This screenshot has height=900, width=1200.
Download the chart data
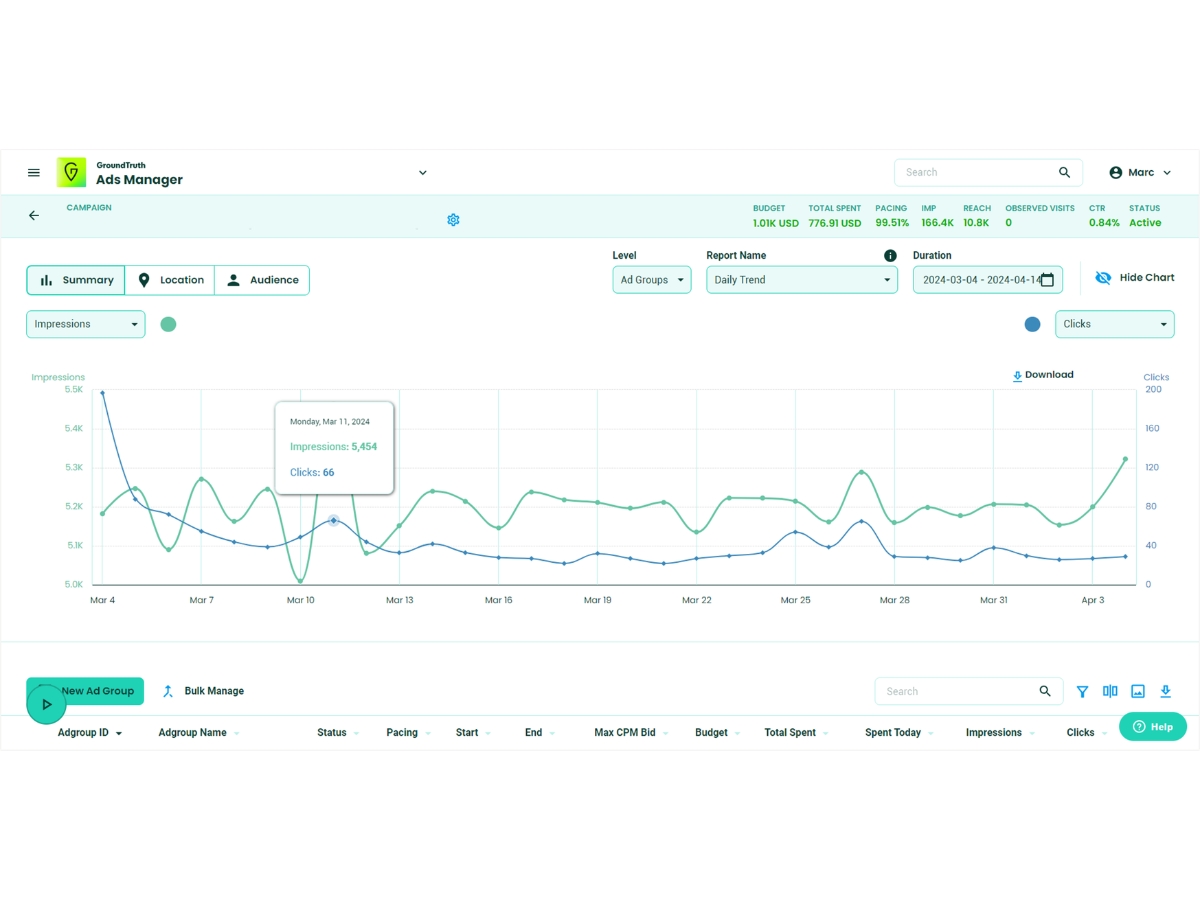click(1043, 375)
